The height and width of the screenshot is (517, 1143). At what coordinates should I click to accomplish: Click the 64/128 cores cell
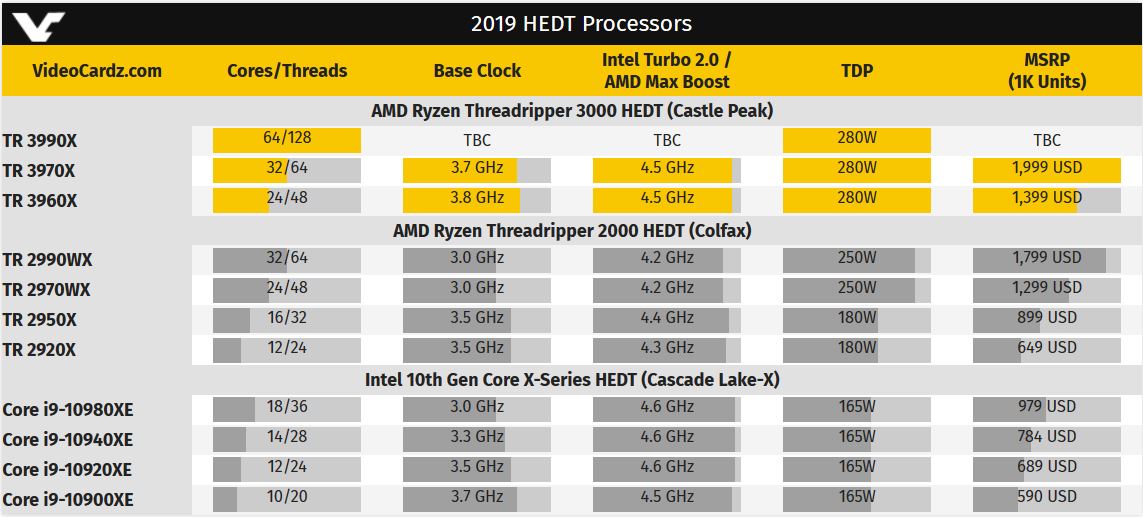(287, 140)
